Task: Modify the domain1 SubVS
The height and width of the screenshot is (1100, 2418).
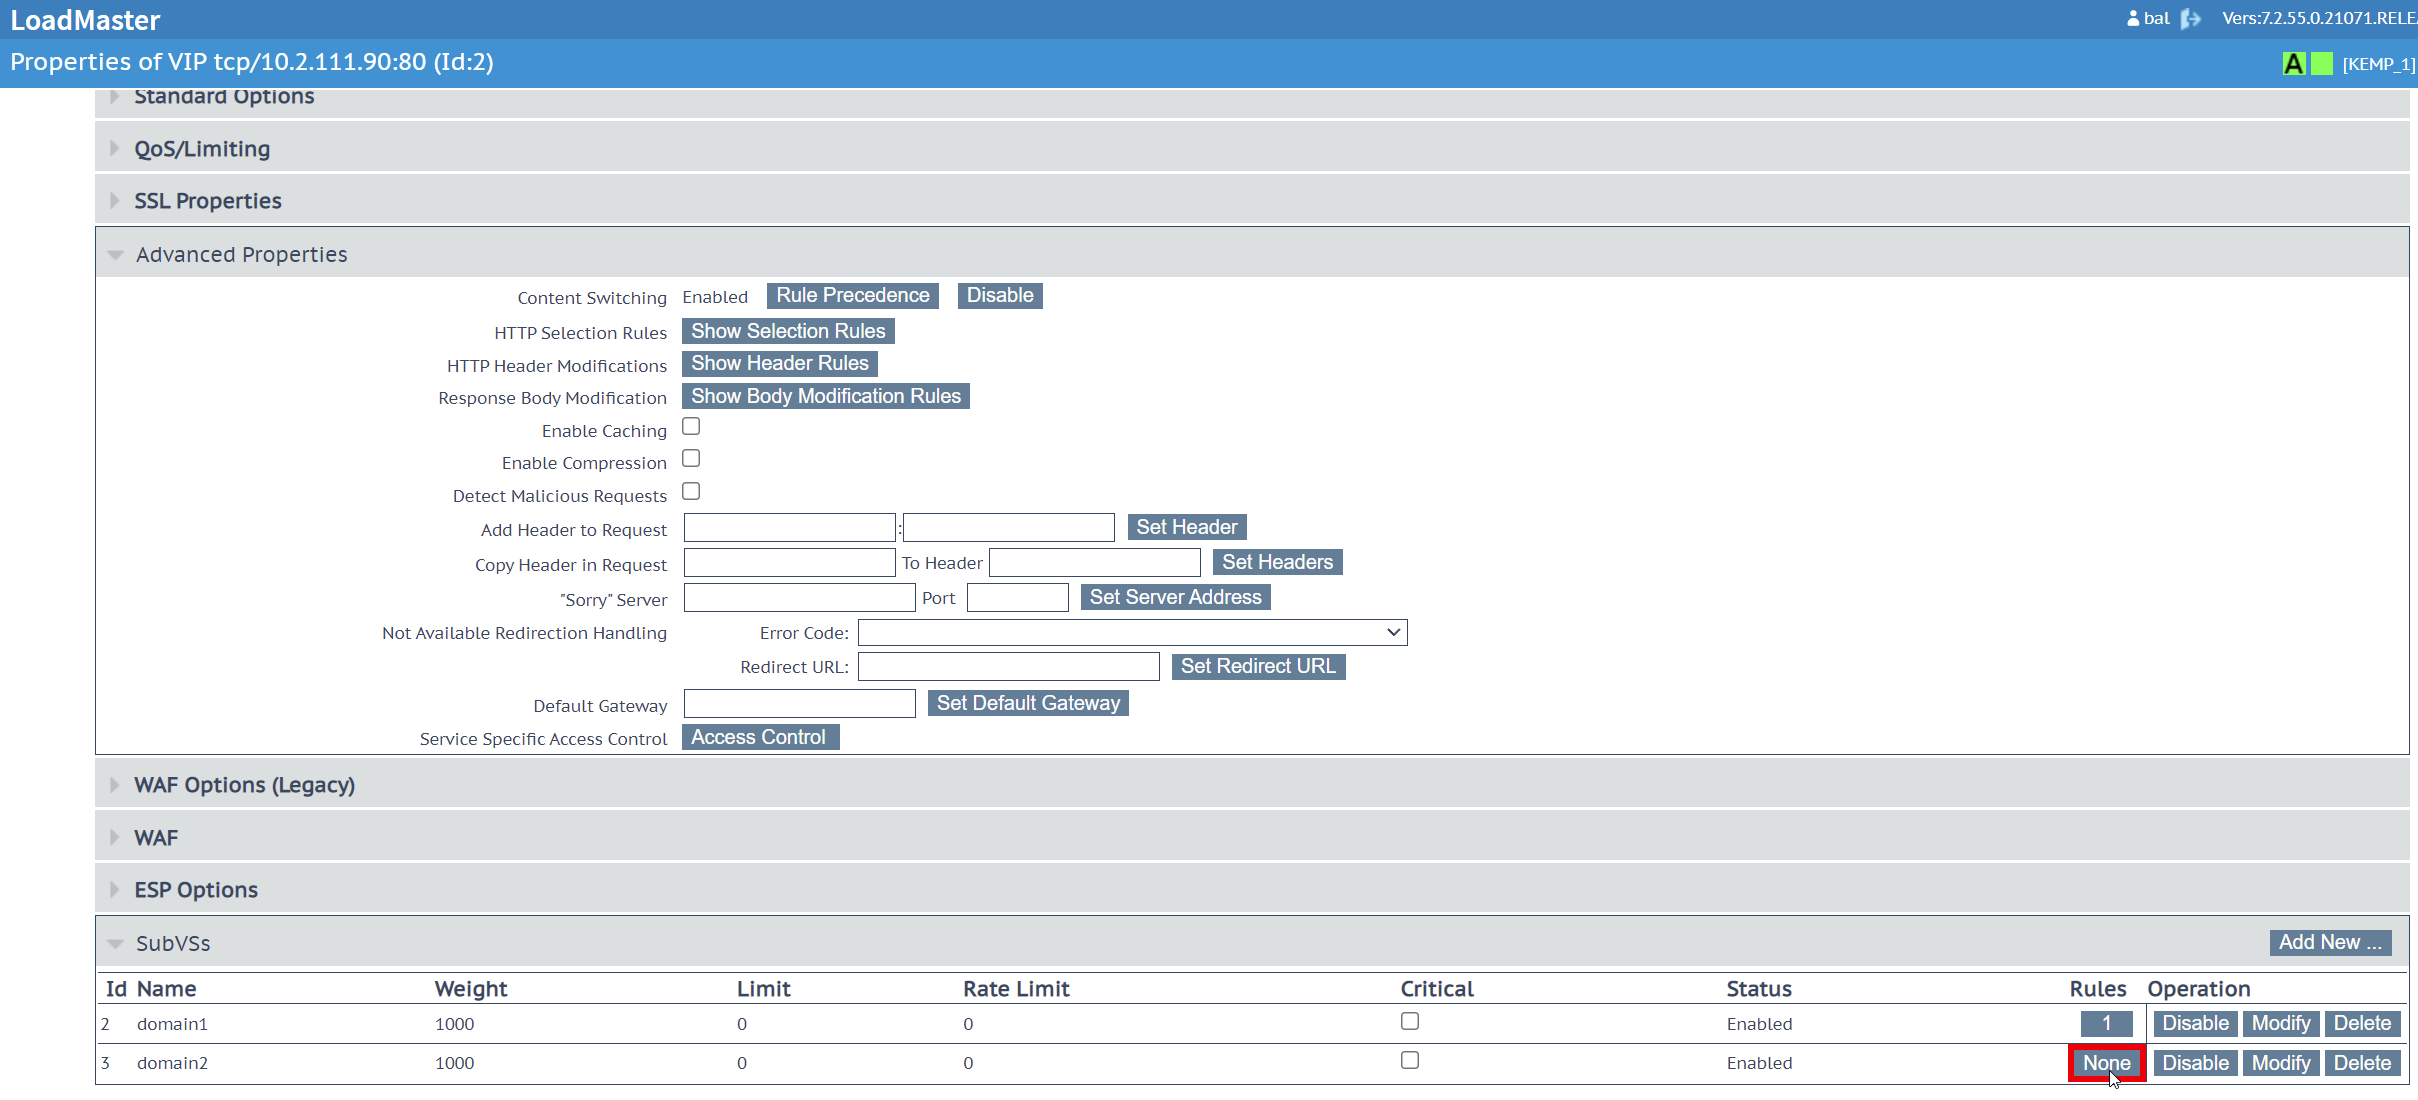Action: (x=2281, y=1023)
